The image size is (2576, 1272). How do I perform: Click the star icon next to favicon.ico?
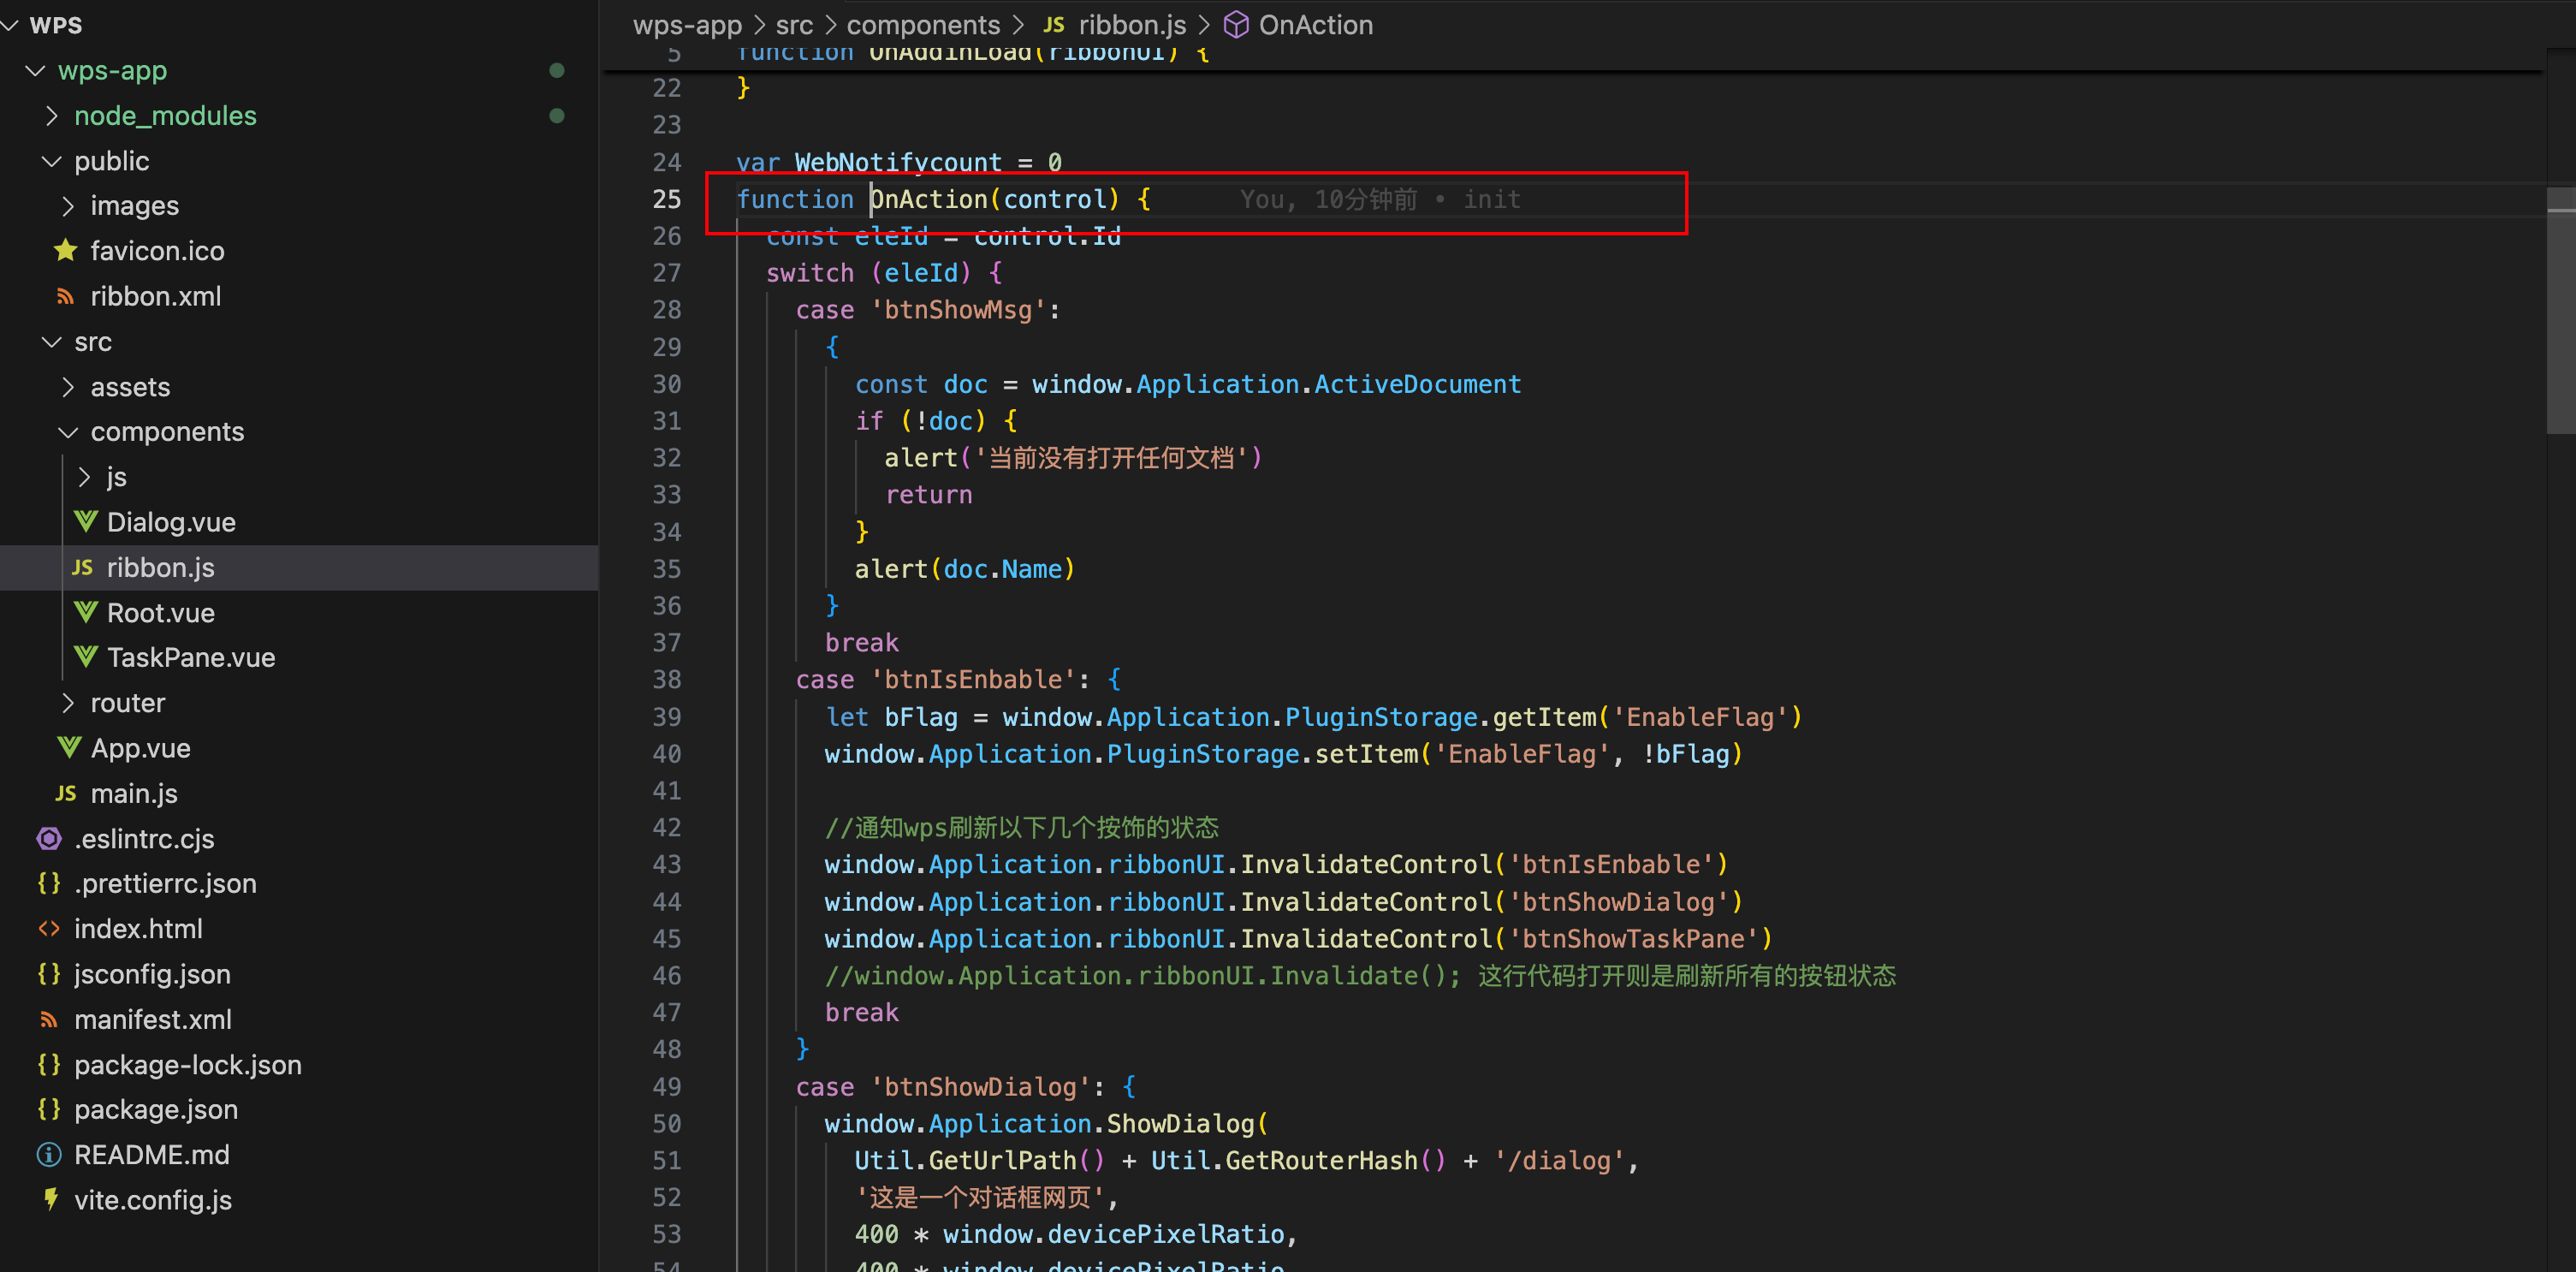tap(66, 251)
